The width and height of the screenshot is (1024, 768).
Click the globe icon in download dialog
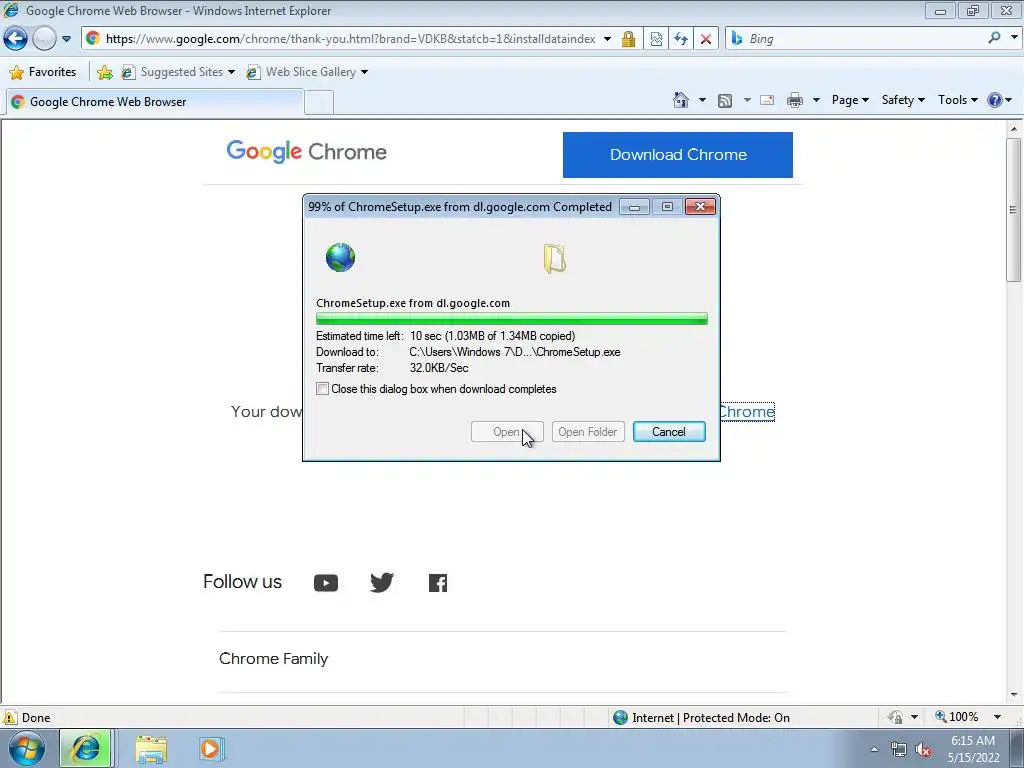pyautogui.click(x=340, y=257)
